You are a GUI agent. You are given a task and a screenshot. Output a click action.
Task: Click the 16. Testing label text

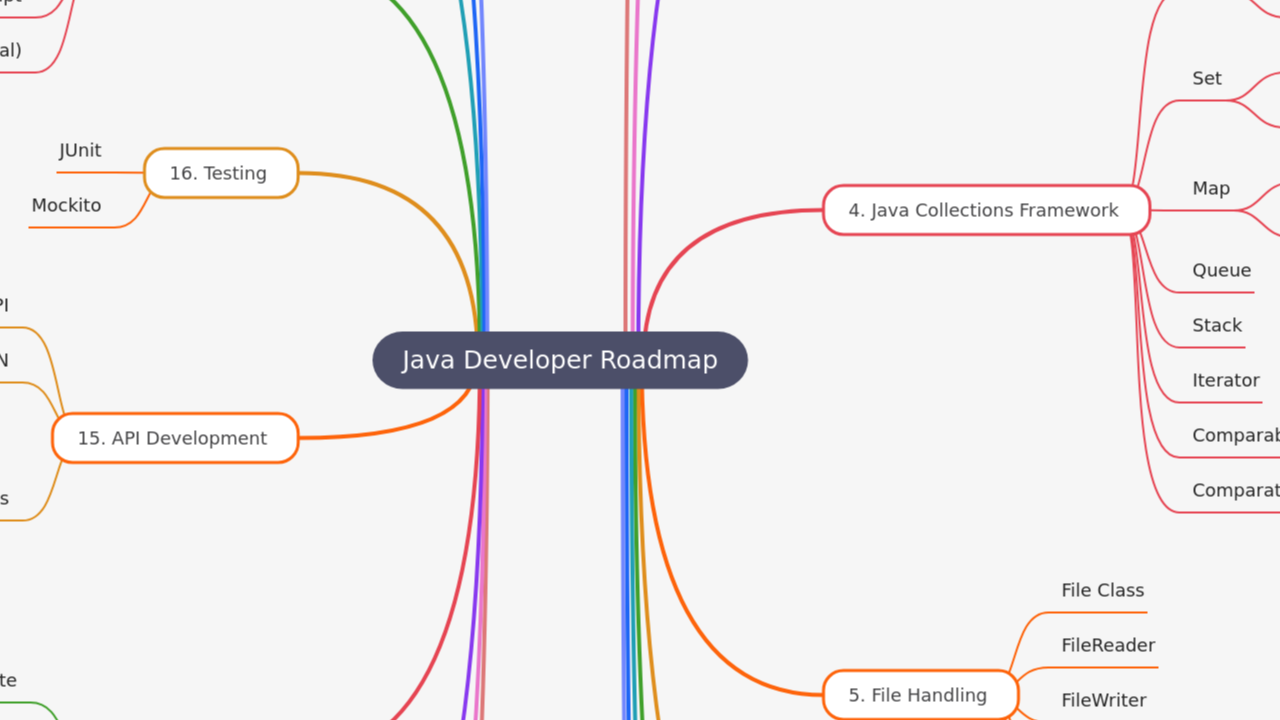pos(220,172)
